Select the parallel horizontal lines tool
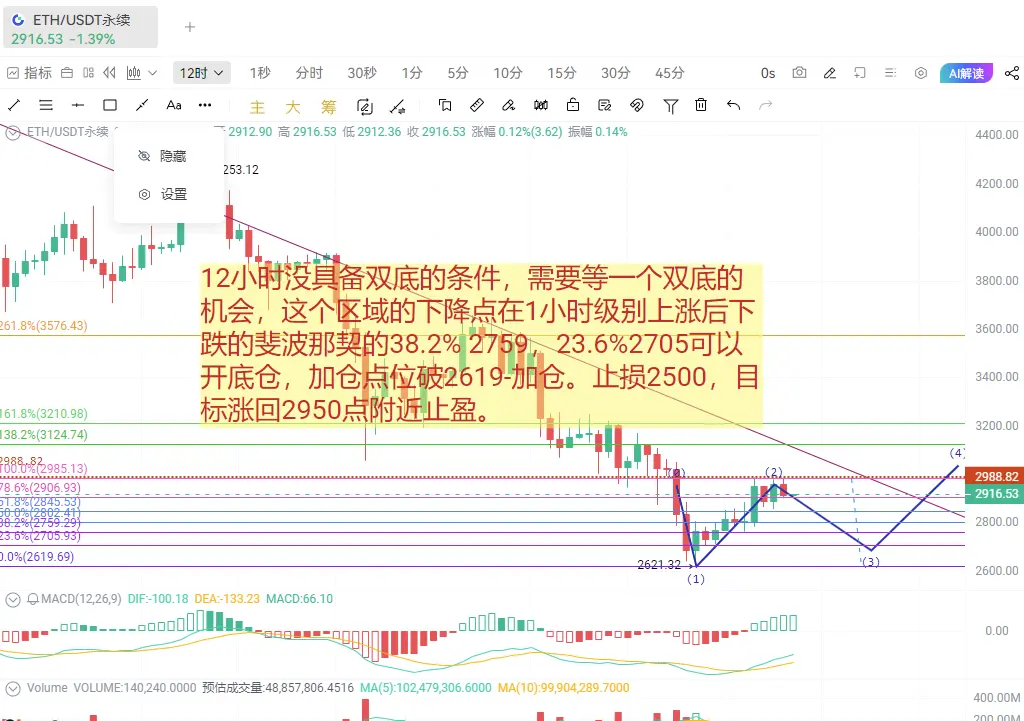This screenshot has width=1024, height=721. pyautogui.click(x=46, y=104)
